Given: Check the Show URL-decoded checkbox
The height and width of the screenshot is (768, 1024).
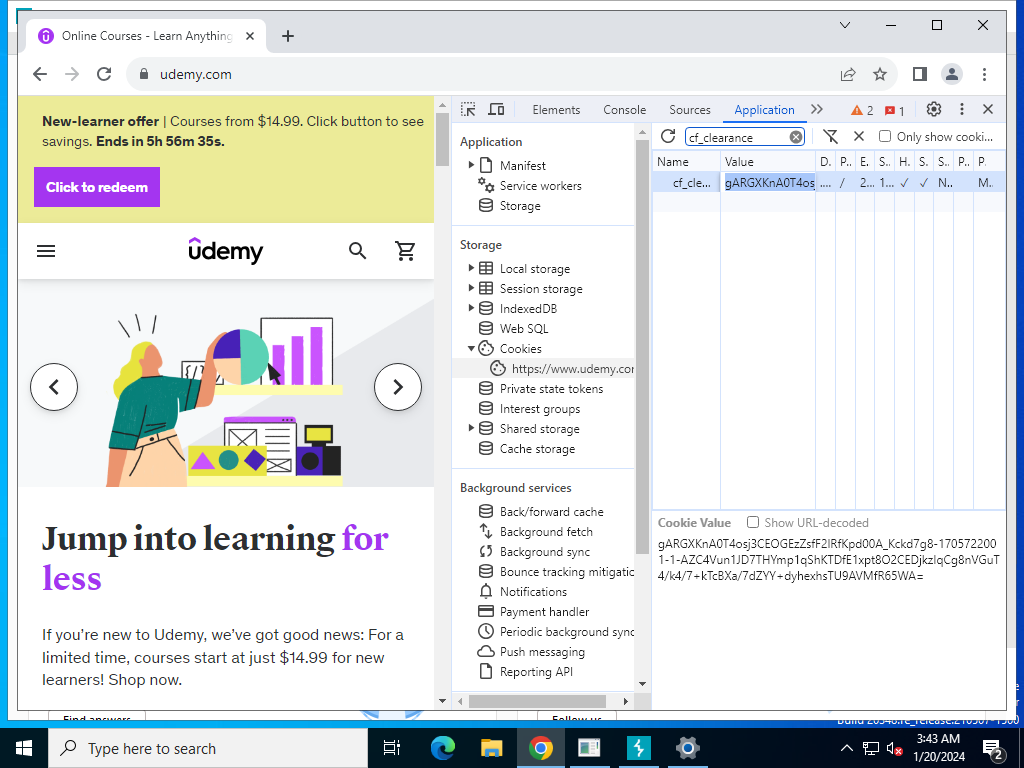Looking at the screenshot, I should pyautogui.click(x=753, y=522).
